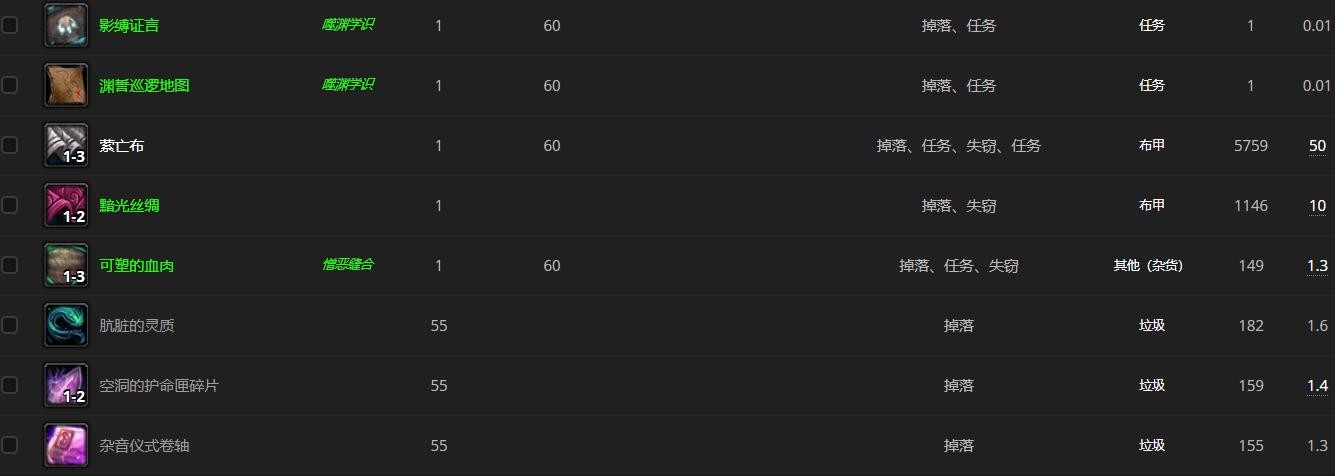
Task: Click the 萦亡布 cloth icon
Action: tap(66, 146)
